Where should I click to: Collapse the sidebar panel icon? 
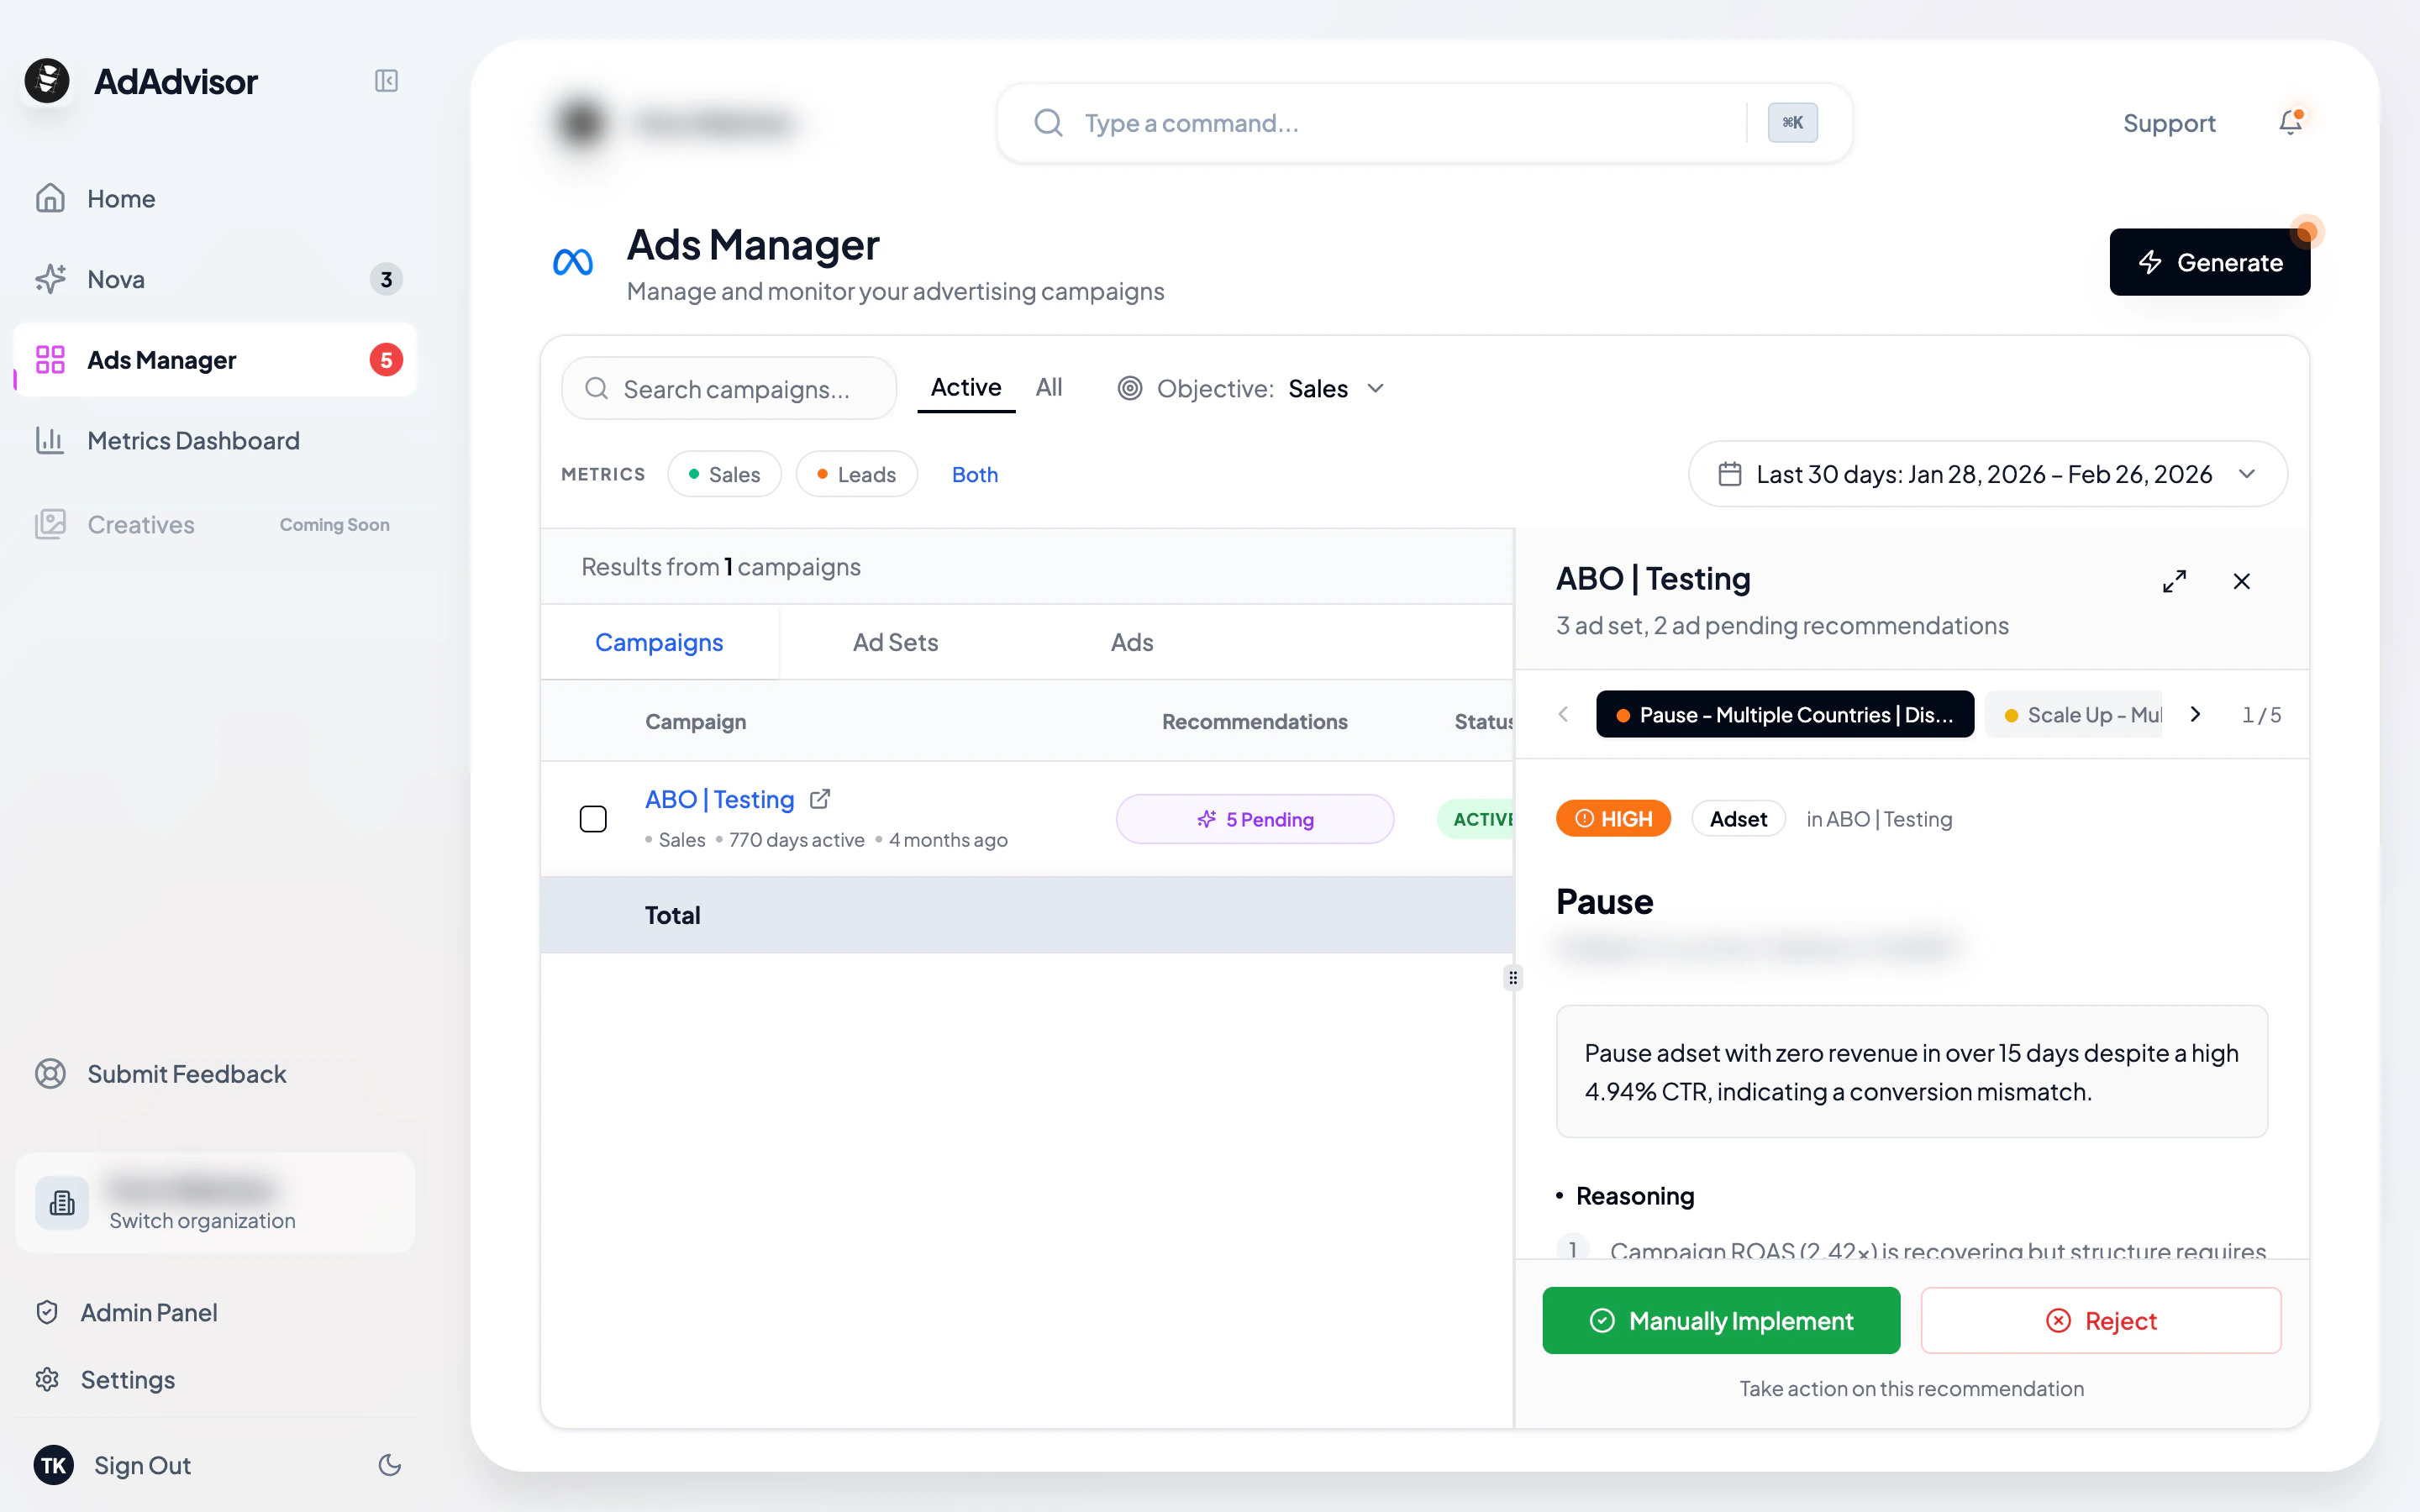386,81
